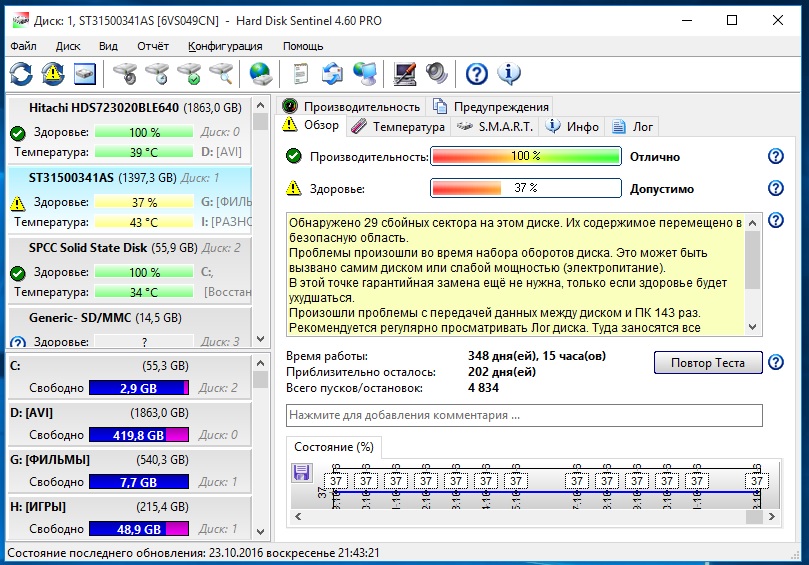The height and width of the screenshot is (565, 809).
Task: Select the Generic- SD/MMC disk entry
Action: (130, 327)
